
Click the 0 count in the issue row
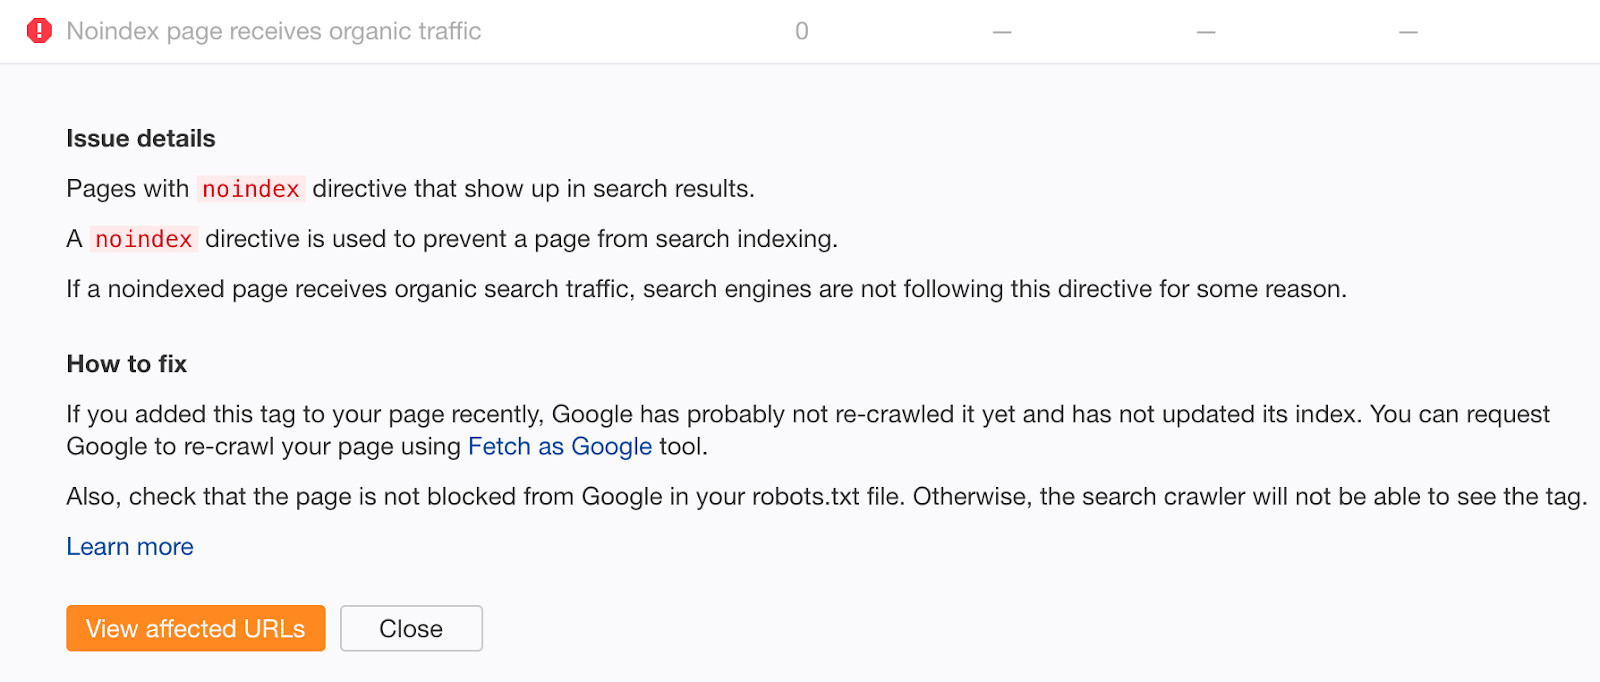801,31
